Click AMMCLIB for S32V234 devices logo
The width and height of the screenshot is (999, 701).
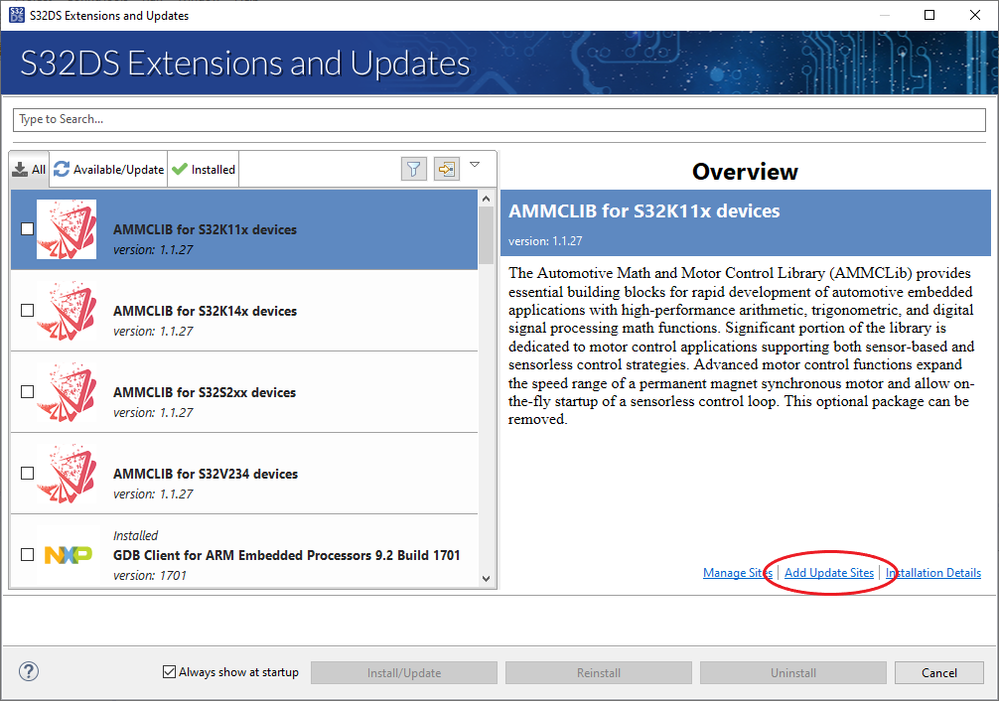tap(66, 473)
